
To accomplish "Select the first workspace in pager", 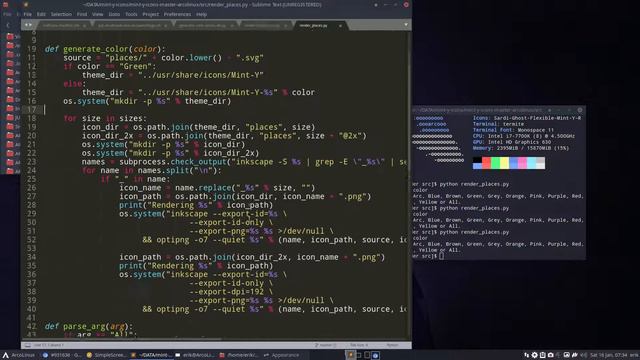I will pos(350,355).
